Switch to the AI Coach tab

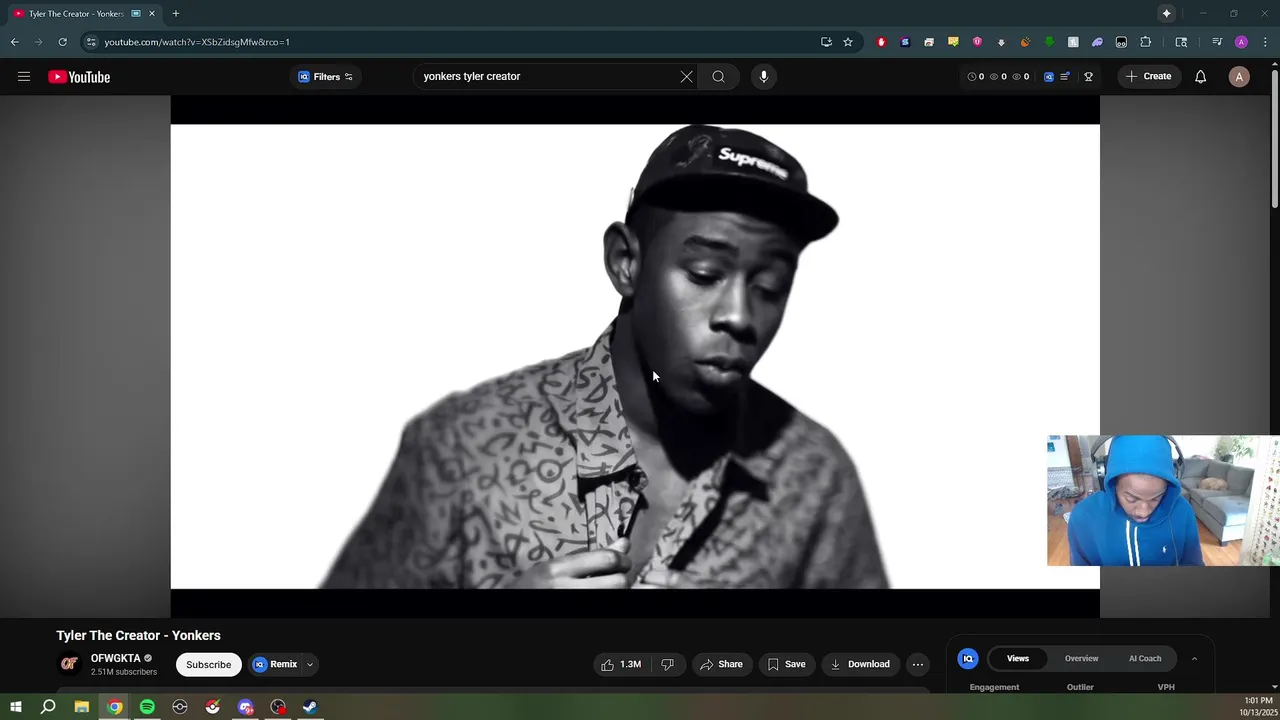1145,659
